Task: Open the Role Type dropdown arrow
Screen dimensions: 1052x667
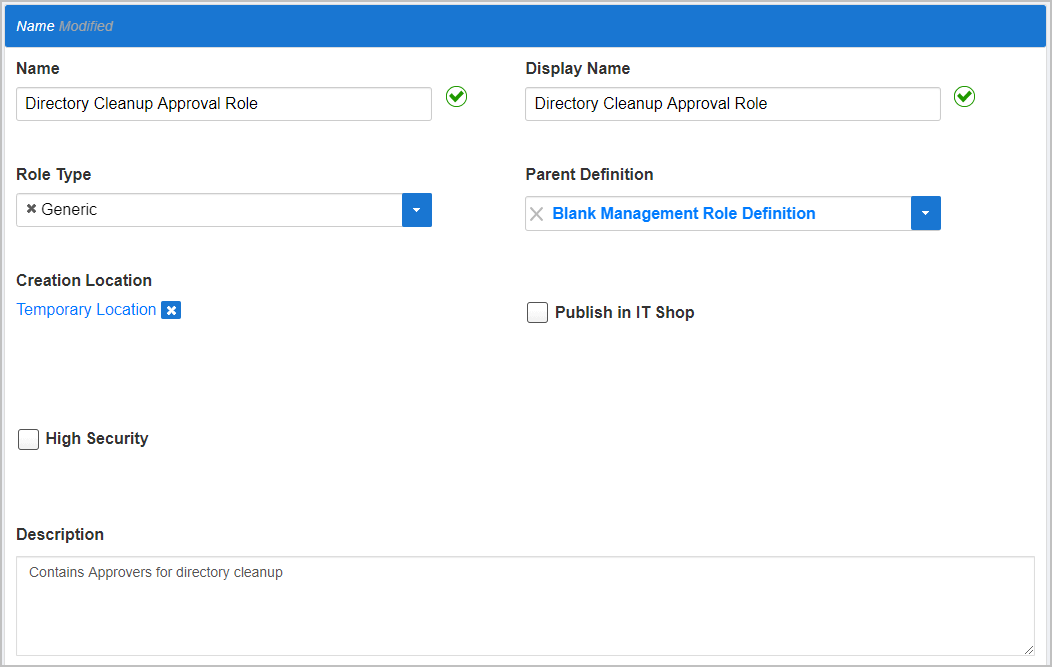Action: [417, 210]
